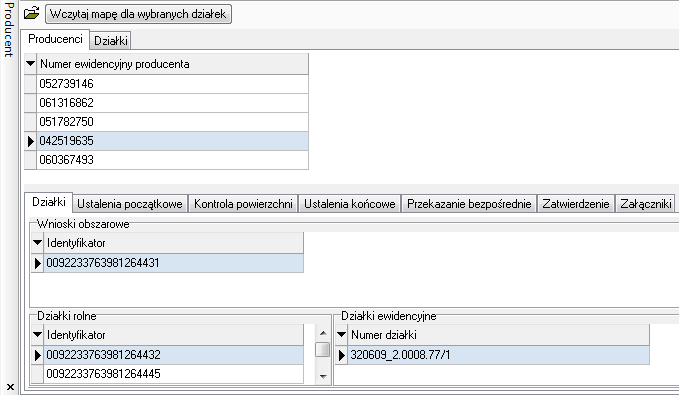
Task: Open dropdown arrow in Wnioski obszarowe header
Action: click(x=37, y=243)
